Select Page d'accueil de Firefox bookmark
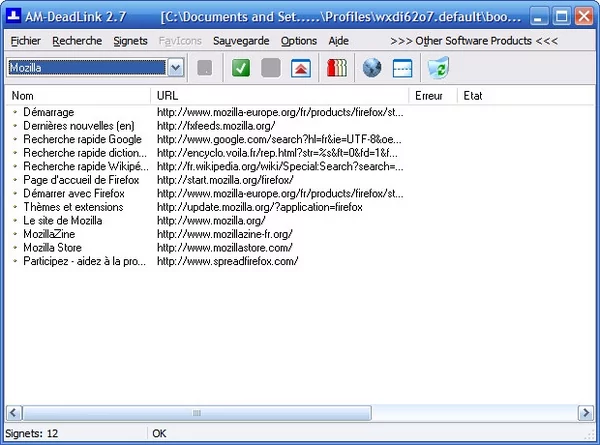The image size is (600, 445). click(81, 180)
